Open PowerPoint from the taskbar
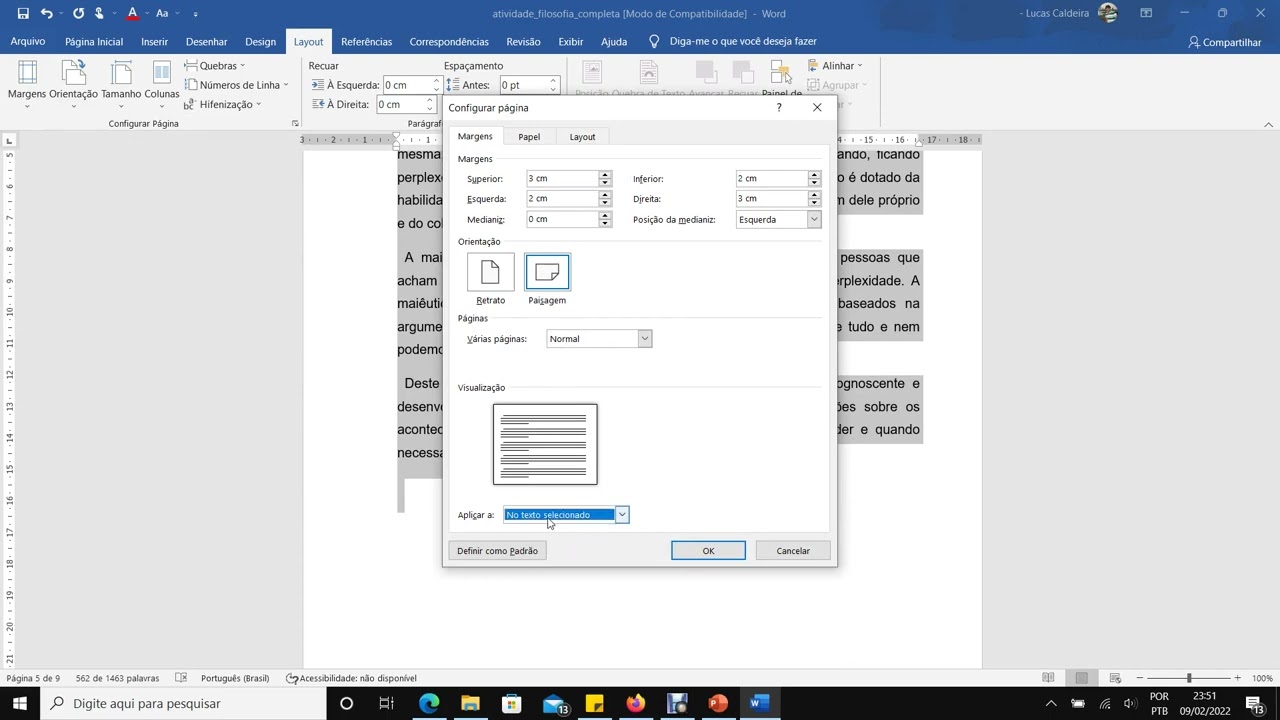This screenshot has width=1280, height=720. click(x=717, y=703)
